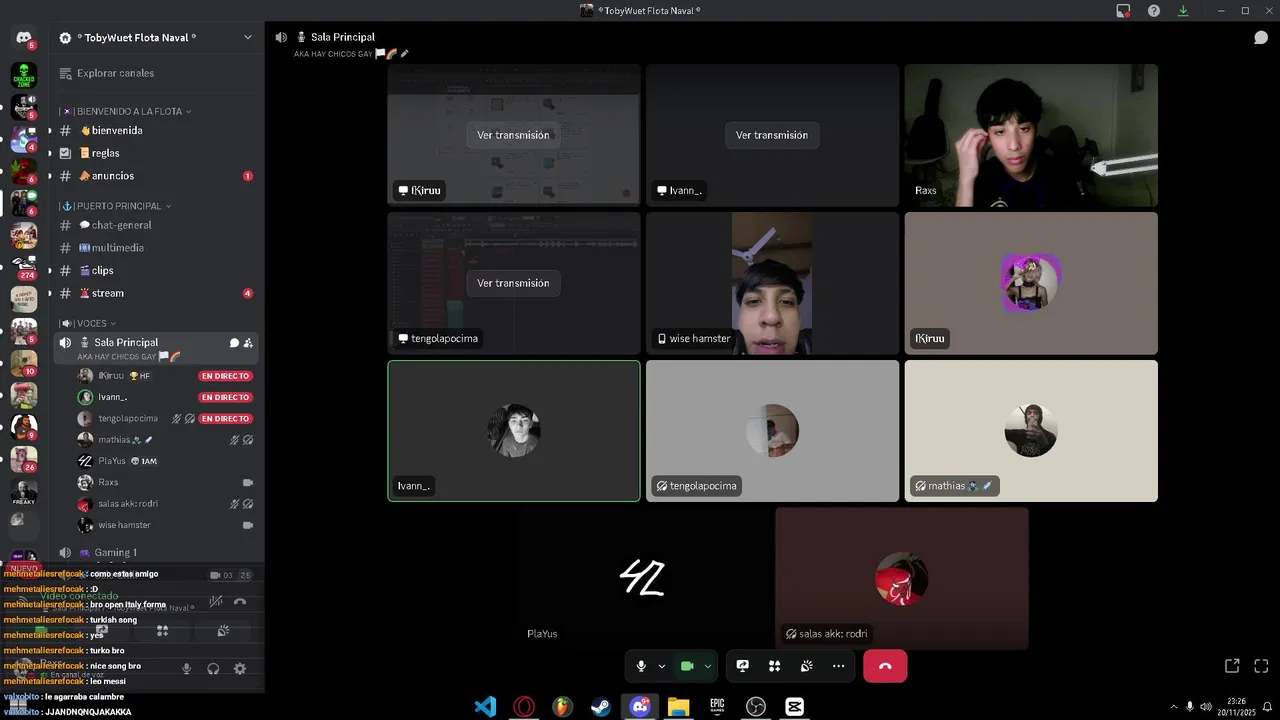The width and height of the screenshot is (1280, 720).
Task: Open OBS Studio from taskbar
Action: coord(756,707)
